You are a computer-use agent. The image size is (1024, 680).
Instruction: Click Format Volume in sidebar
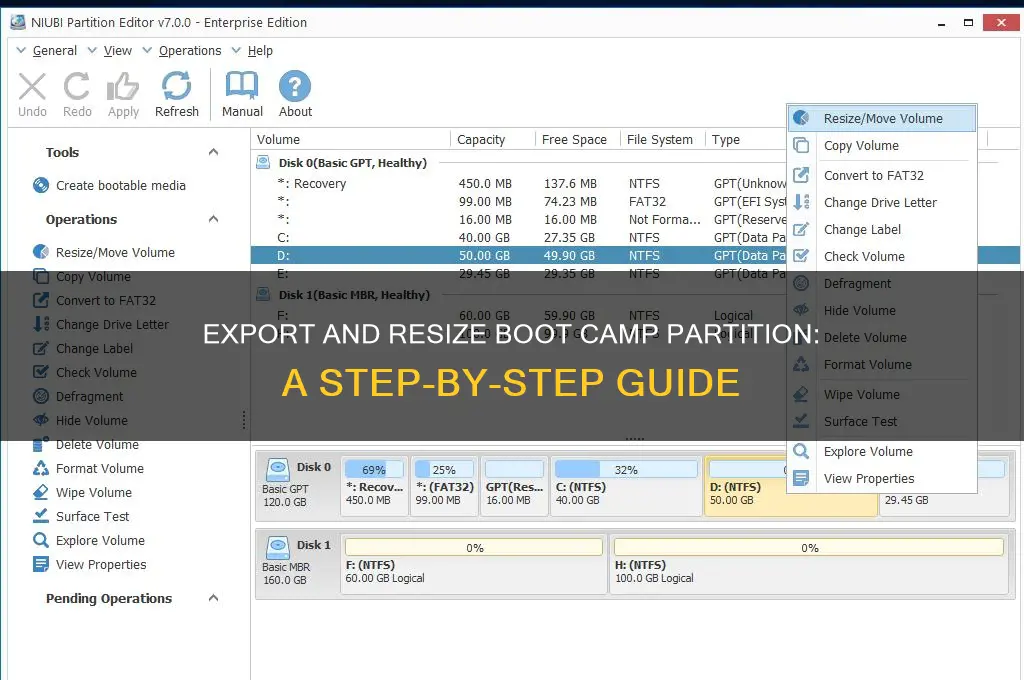tap(100, 468)
